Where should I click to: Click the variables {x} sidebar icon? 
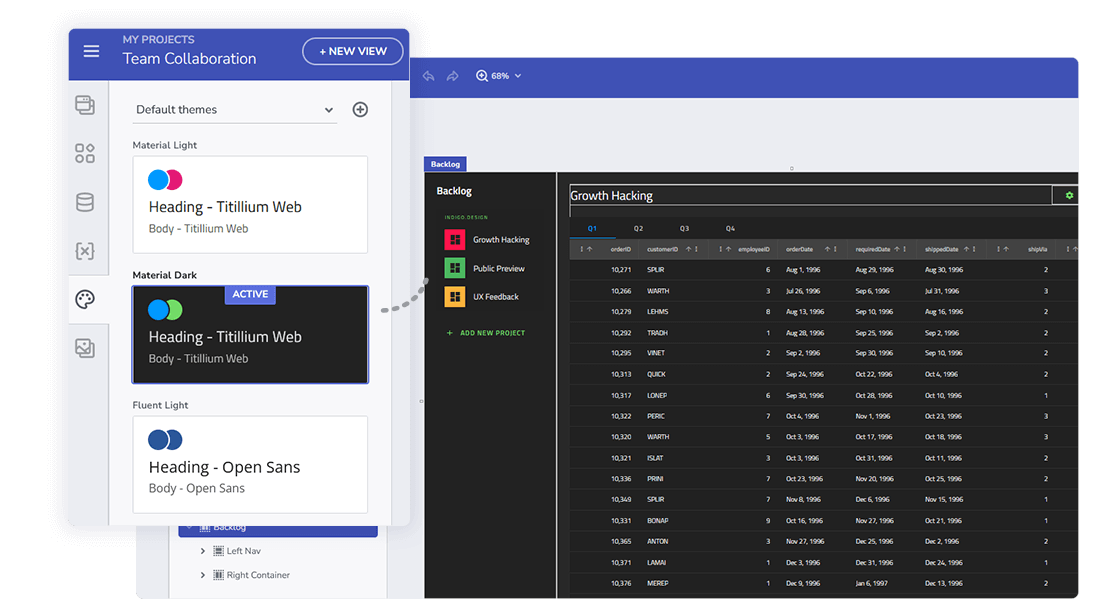[x=85, y=251]
